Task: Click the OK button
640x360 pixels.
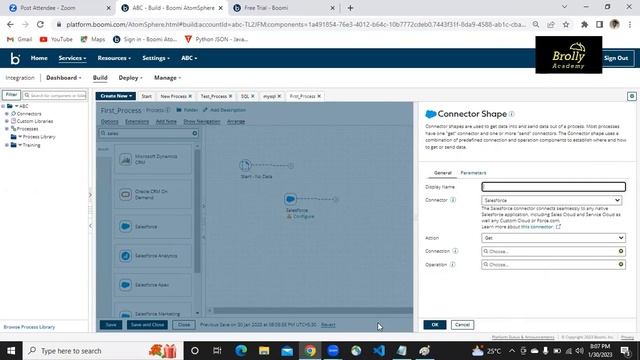Action: (435, 325)
